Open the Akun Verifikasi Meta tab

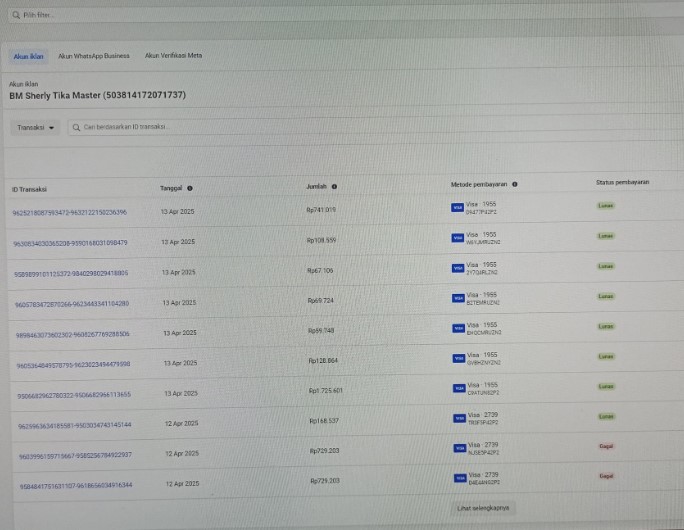[x=173, y=56]
